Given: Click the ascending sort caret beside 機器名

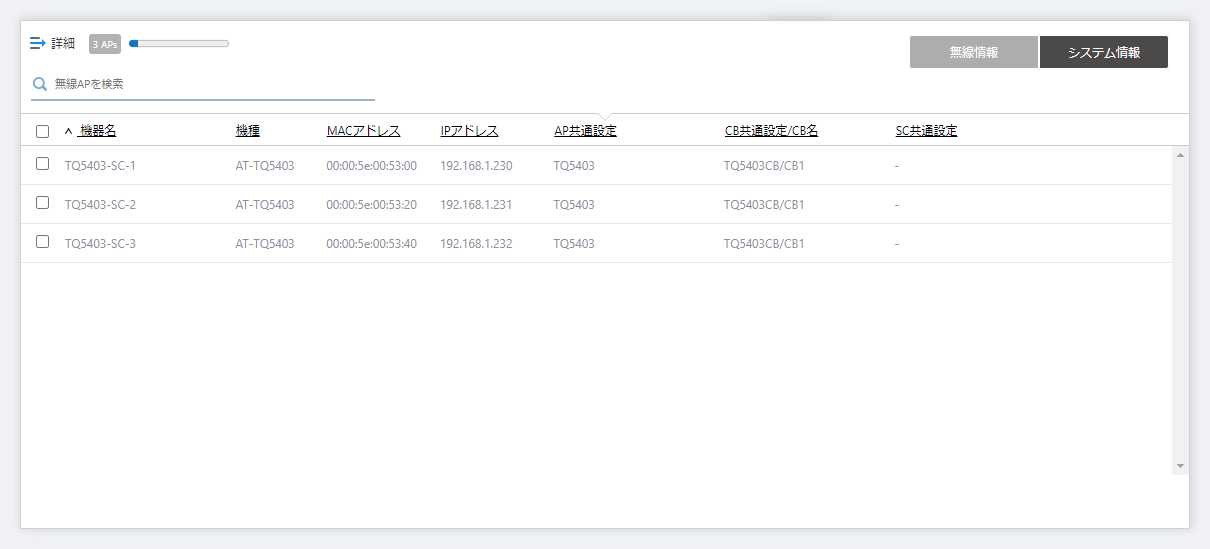Looking at the screenshot, I should pyautogui.click(x=69, y=131).
